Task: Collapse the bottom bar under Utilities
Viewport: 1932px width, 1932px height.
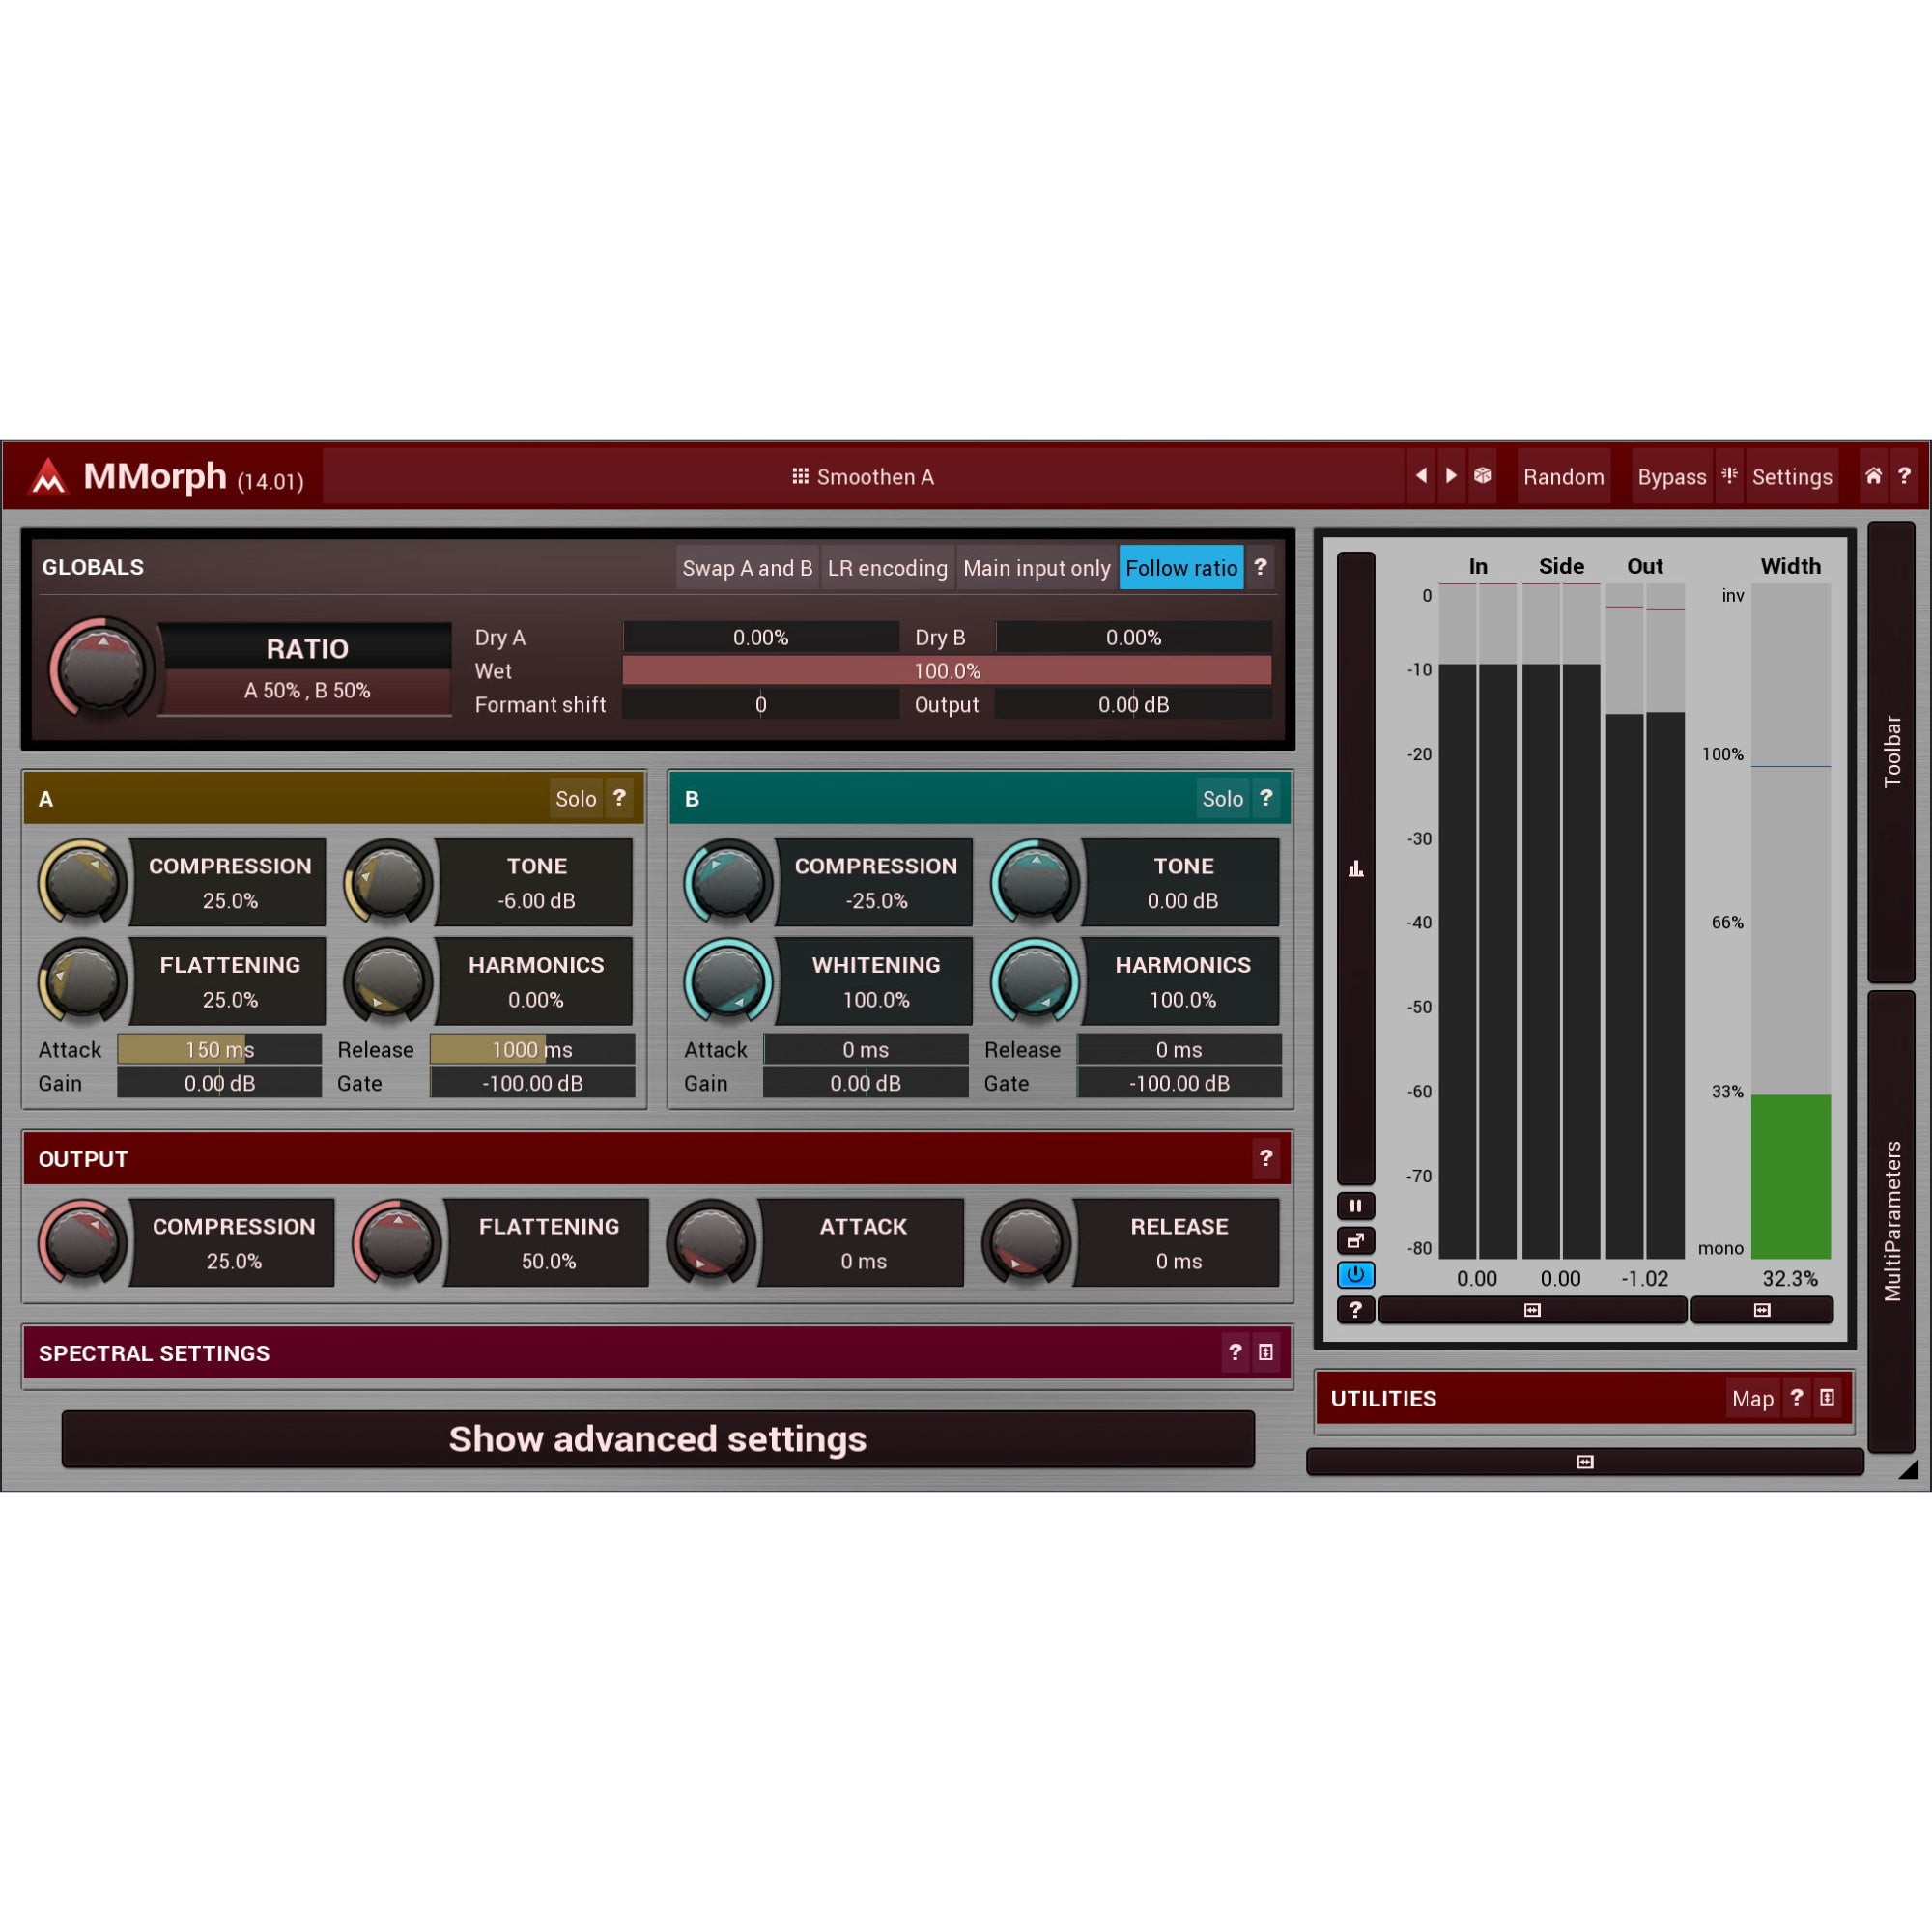Action: pyautogui.click(x=1585, y=1461)
